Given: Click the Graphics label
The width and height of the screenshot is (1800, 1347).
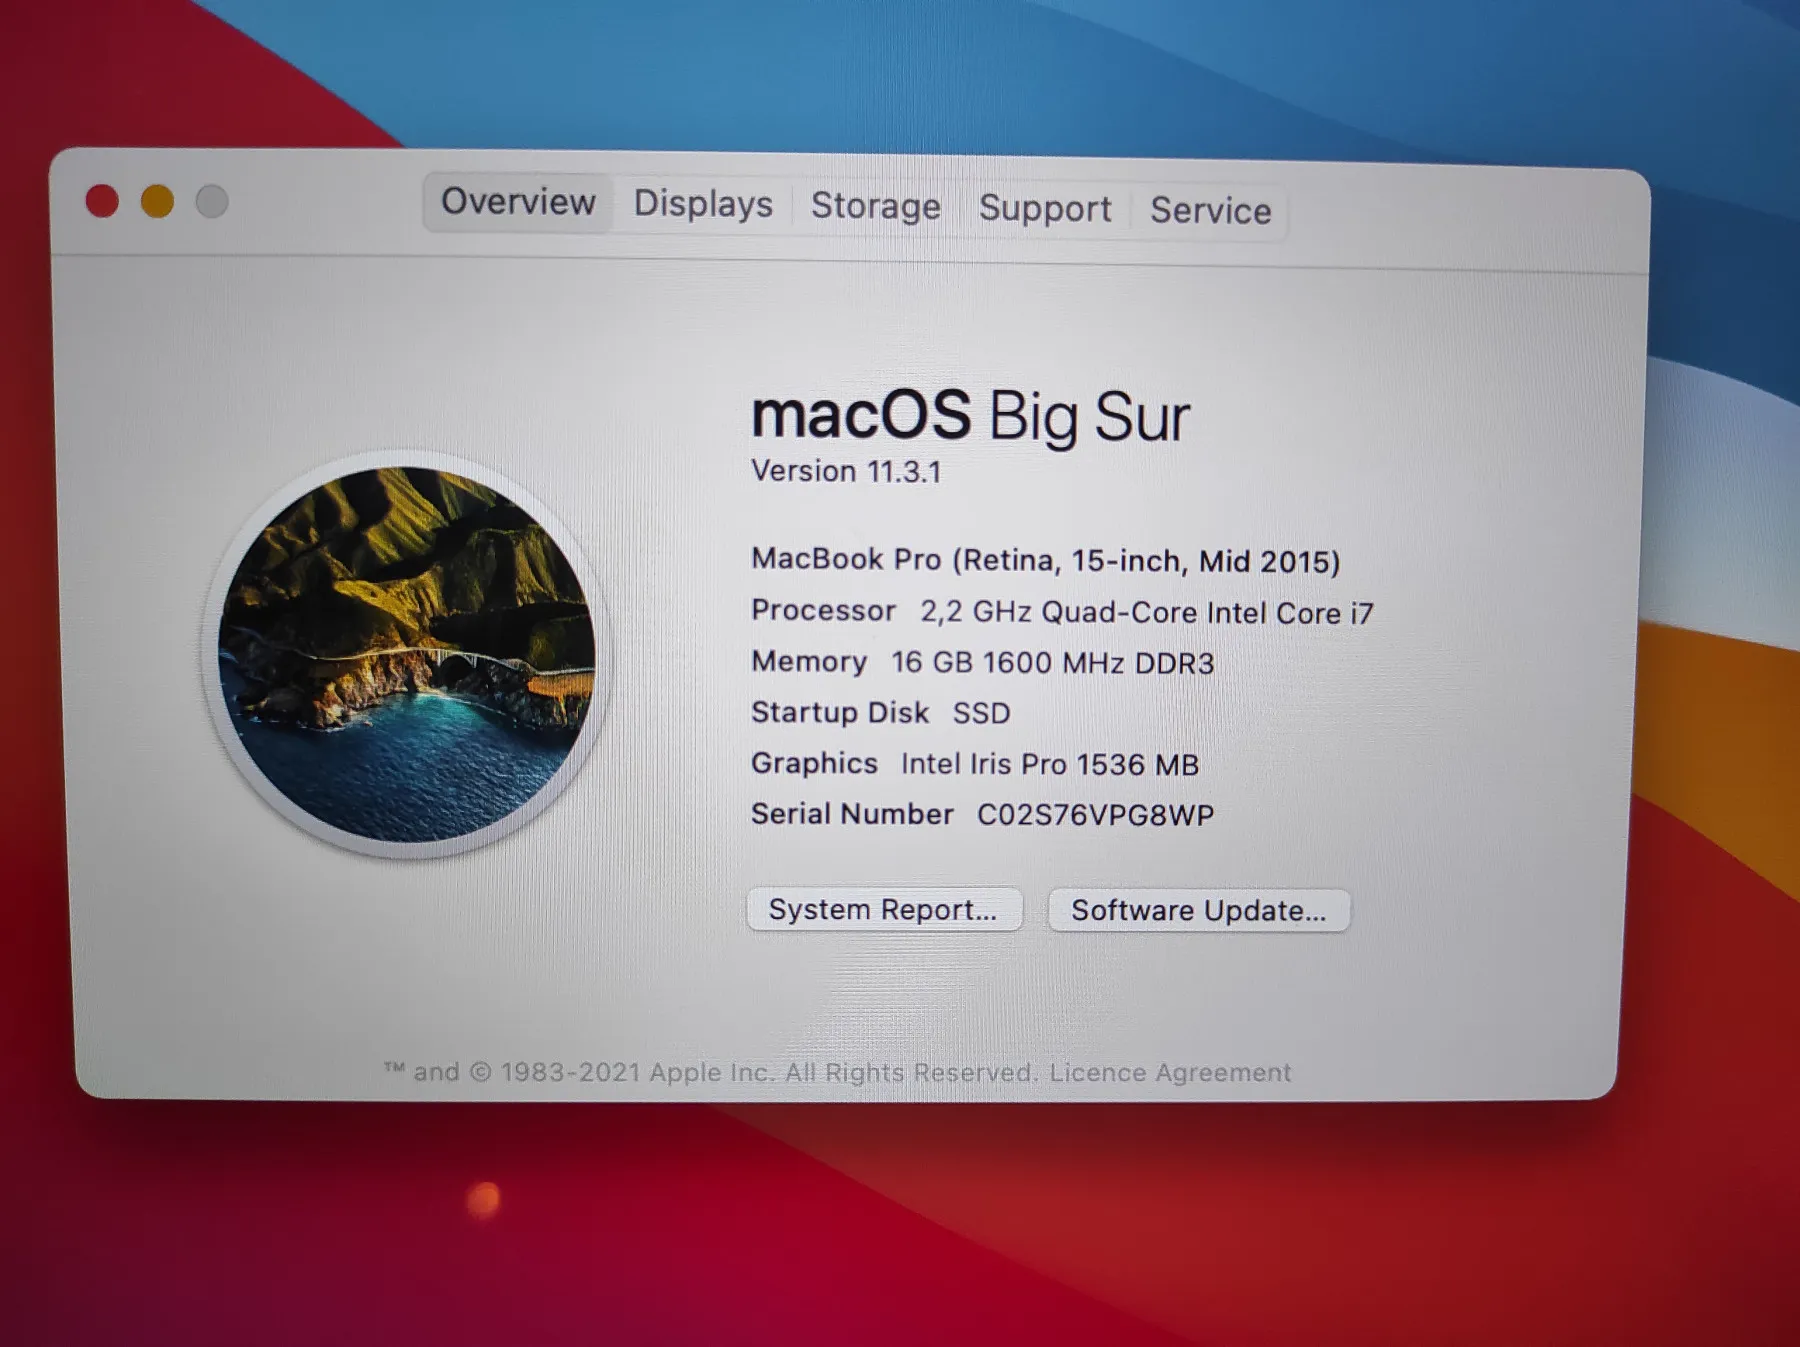Looking at the screenshot, I should [814, 763].
